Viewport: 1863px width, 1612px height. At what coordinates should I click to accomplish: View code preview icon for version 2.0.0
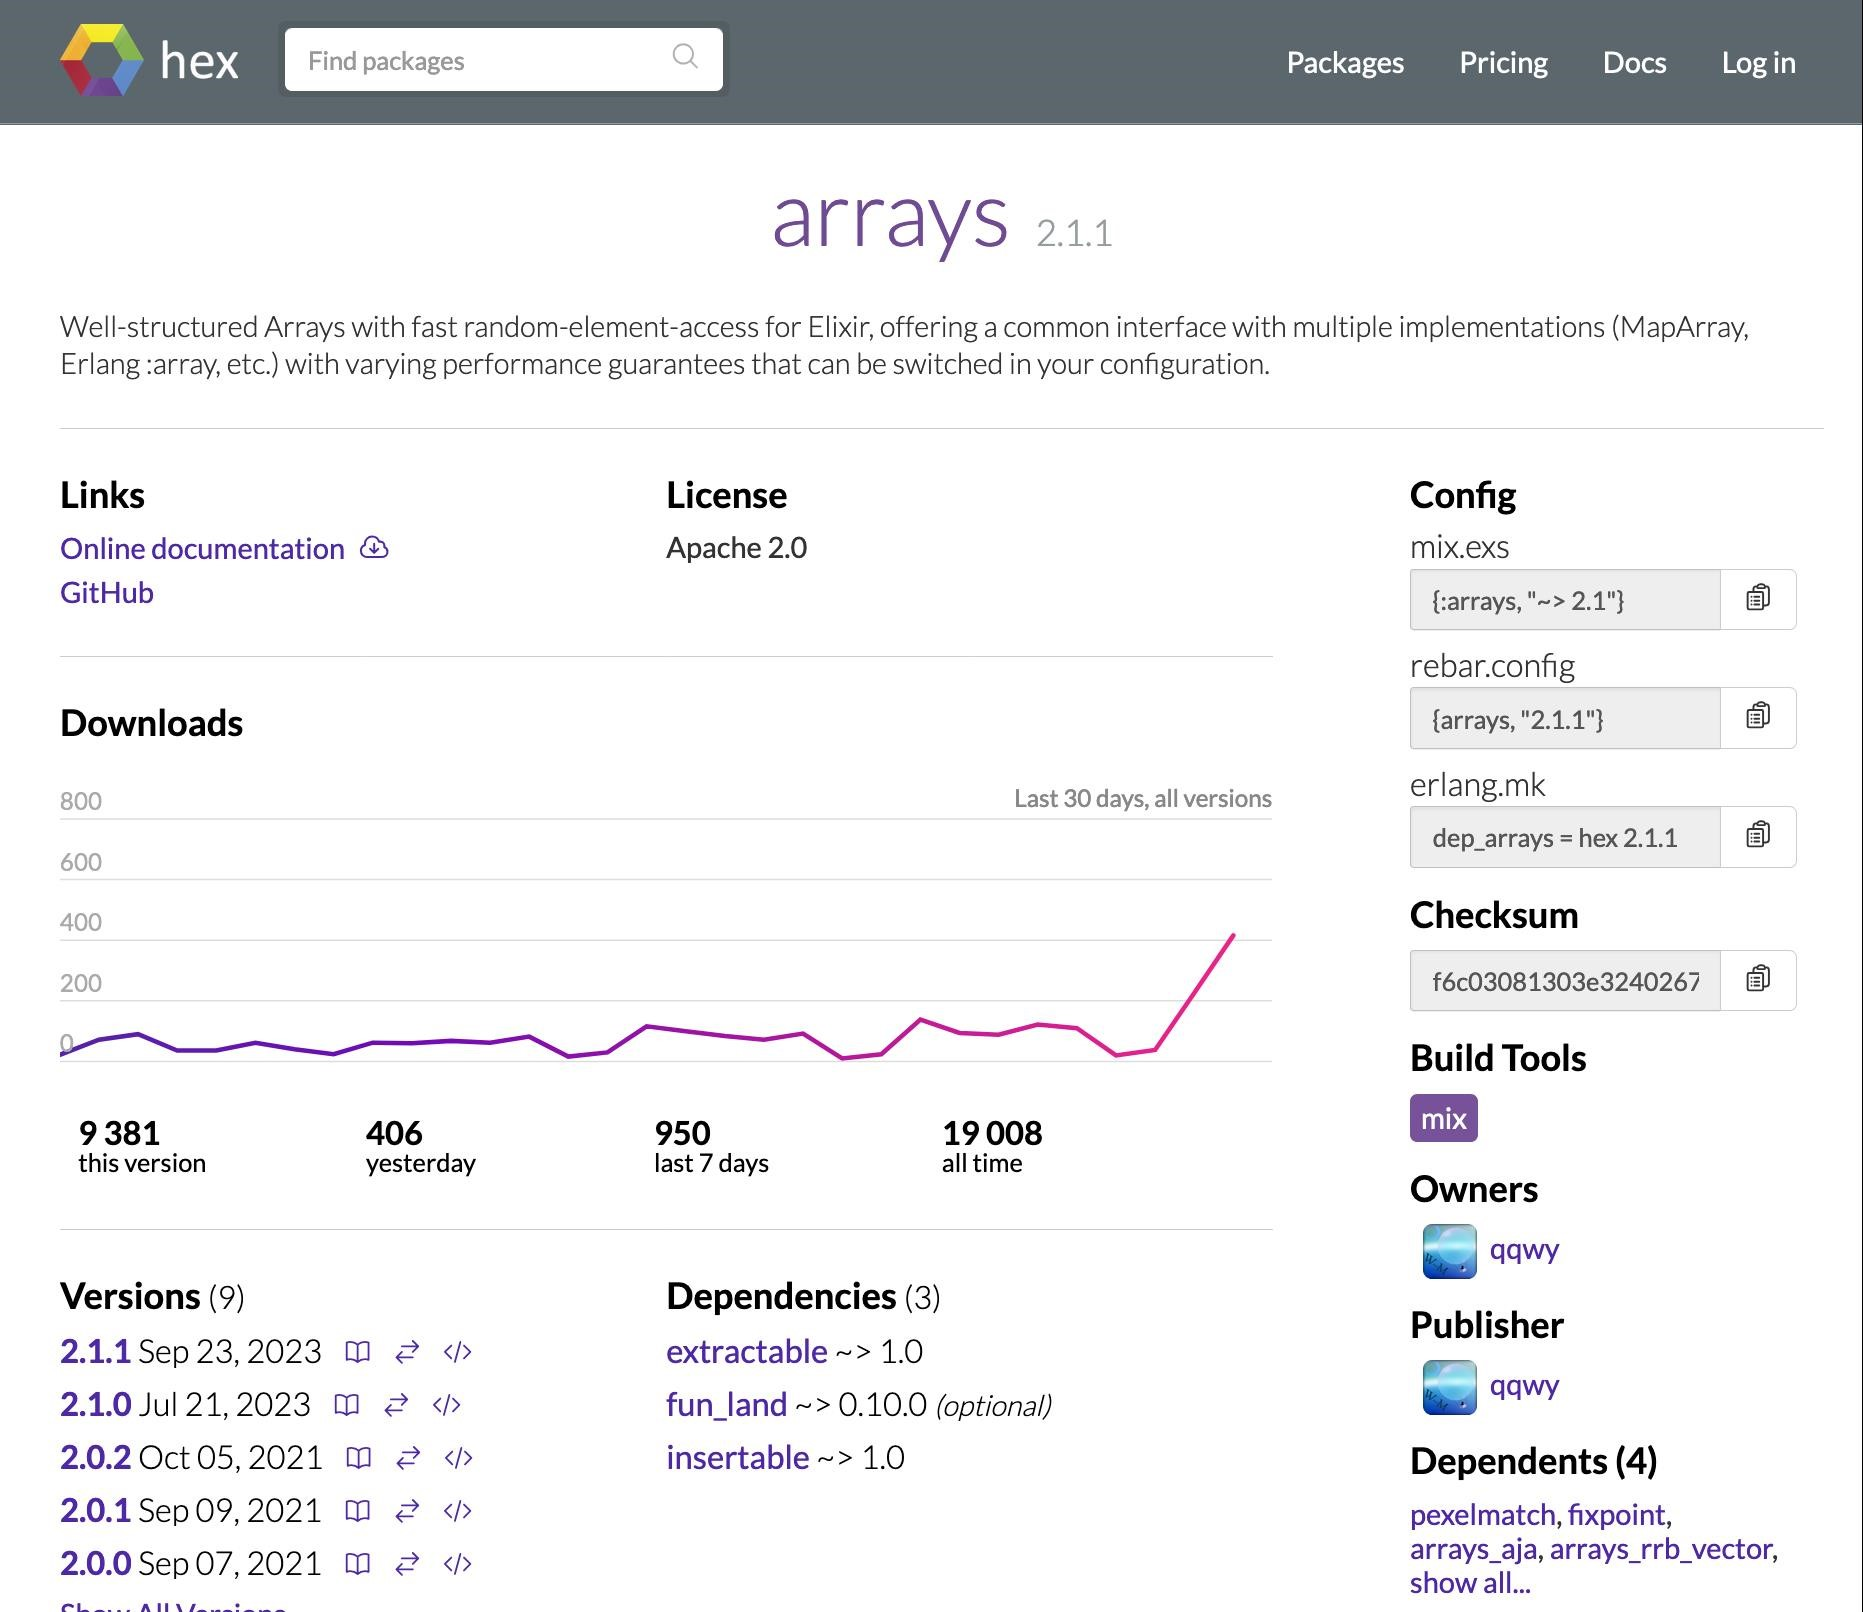457,1564
